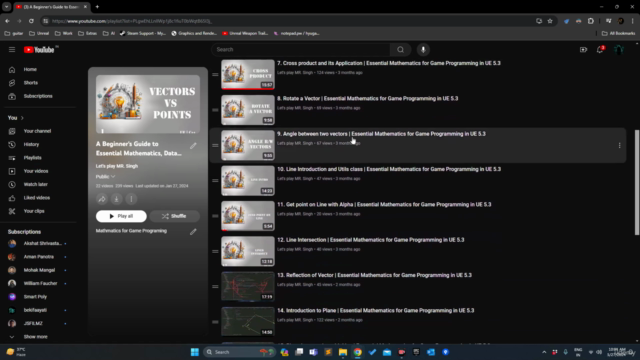Open Subscriptions in sidebar
The height and width of the screenshot is (360, 640).
[x=39, y=96]
